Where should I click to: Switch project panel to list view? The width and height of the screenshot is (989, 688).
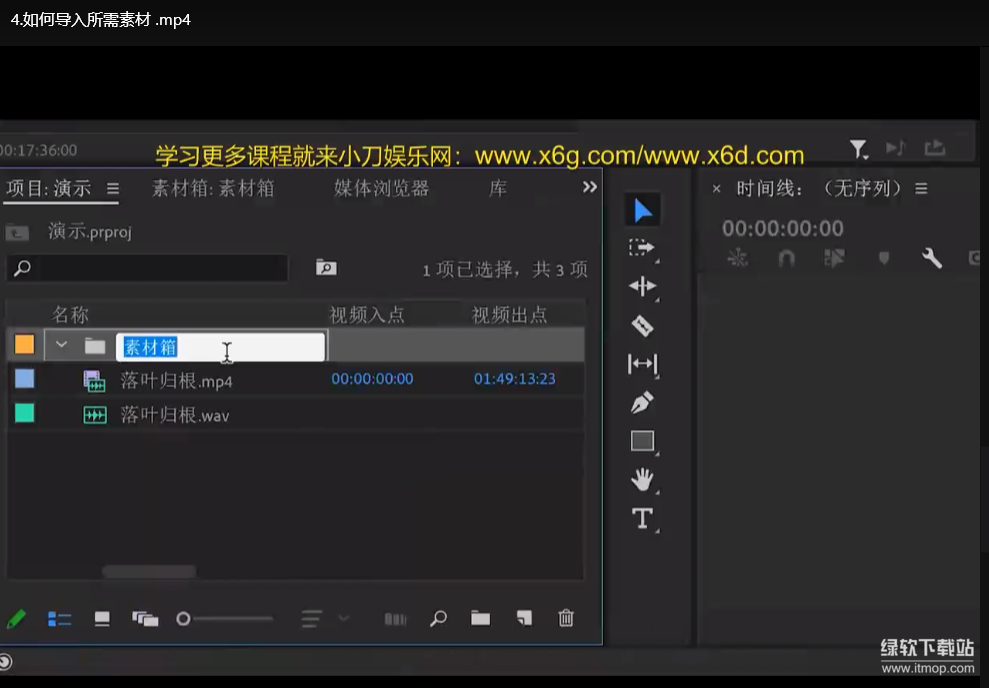coord(59,619)
